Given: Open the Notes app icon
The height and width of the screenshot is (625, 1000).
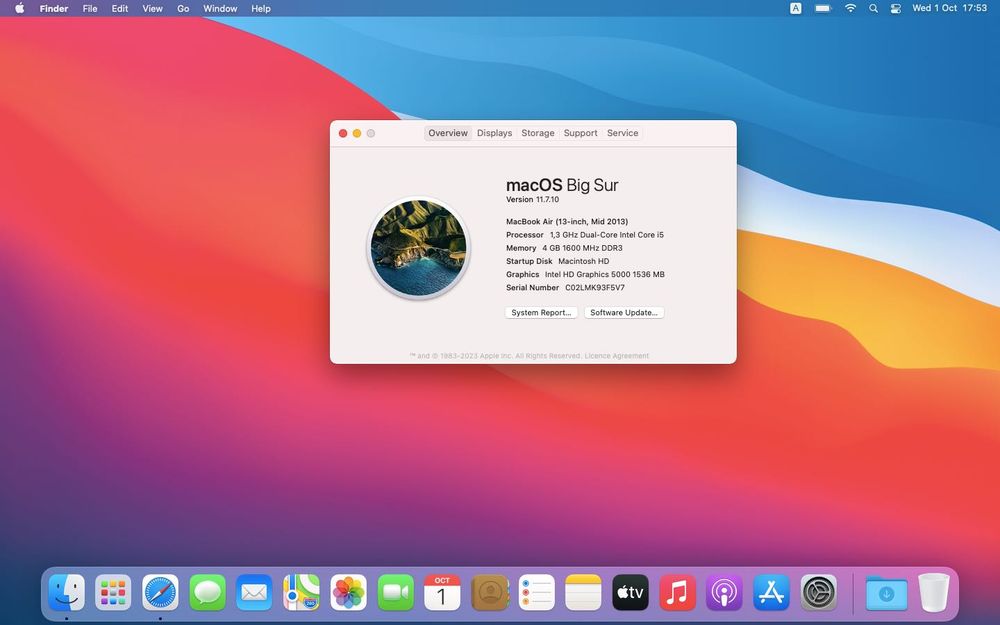Looking at the screenshot, I should pos(583,592).
